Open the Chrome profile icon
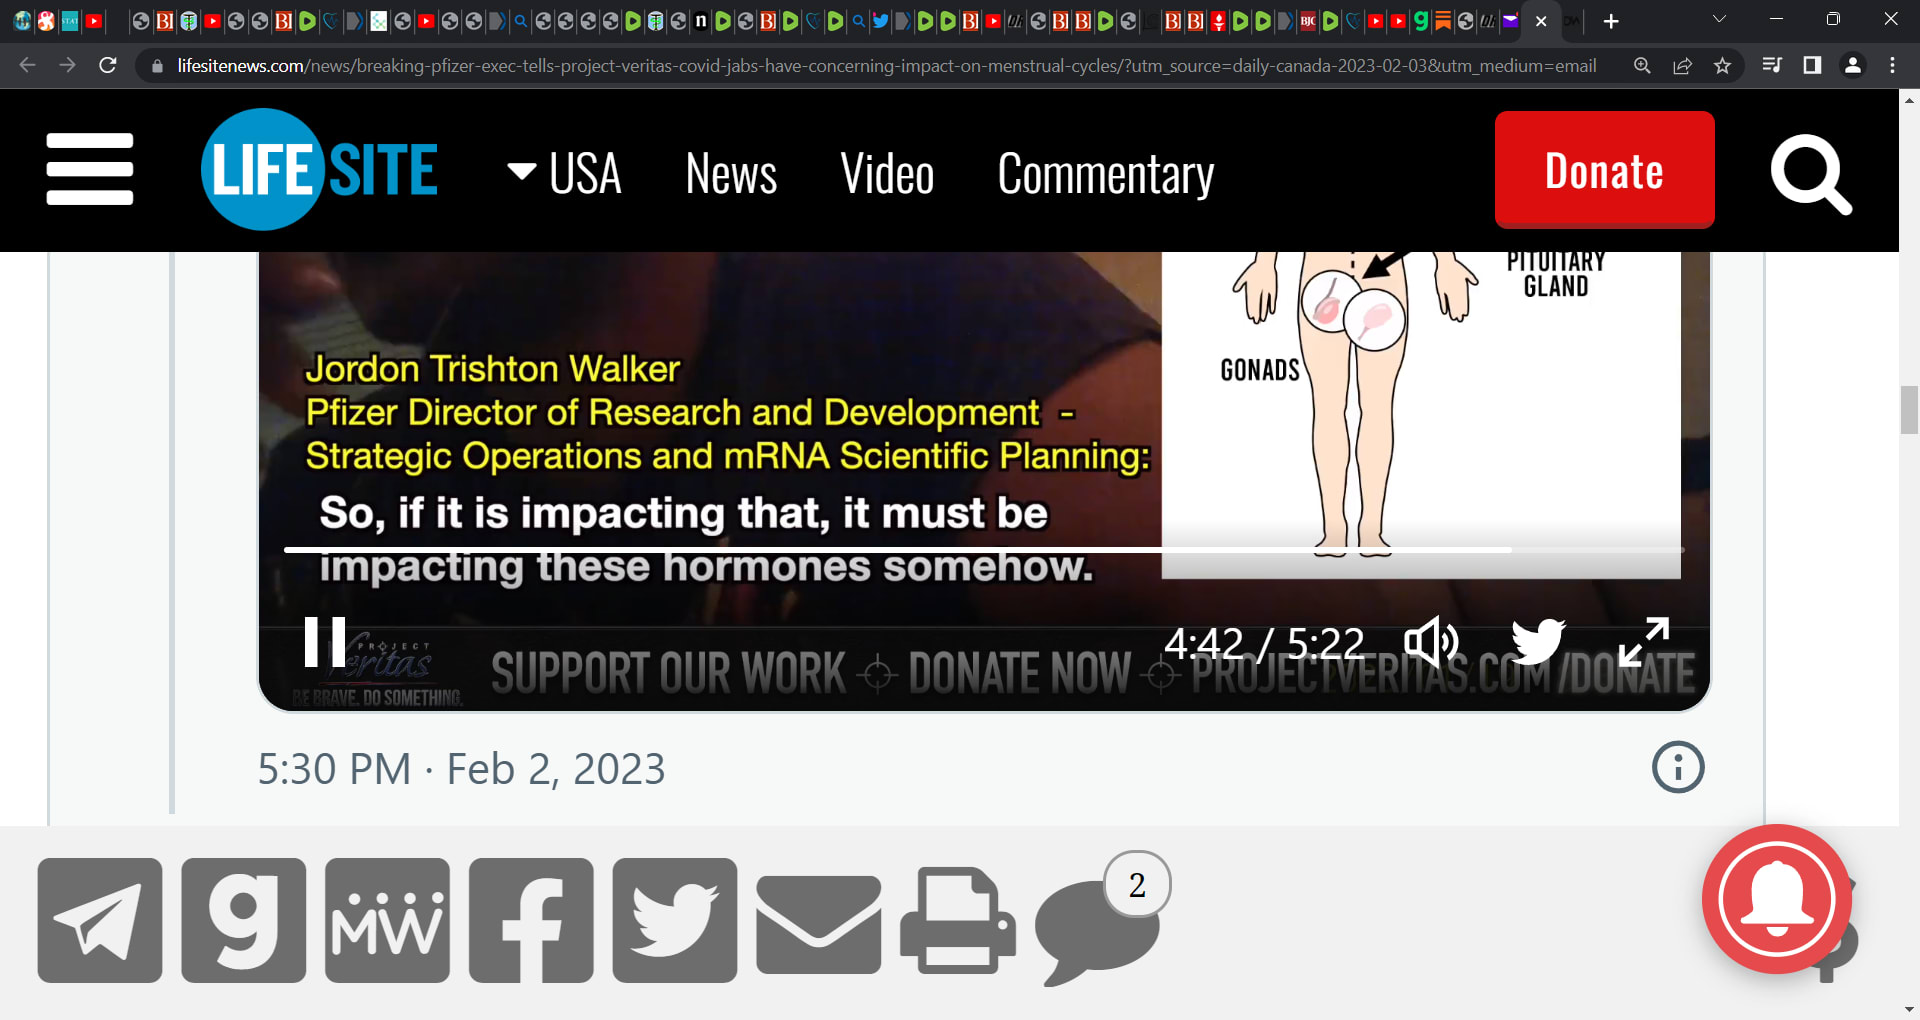This screenshot has width=1920, height=1020. point(1852,65)
